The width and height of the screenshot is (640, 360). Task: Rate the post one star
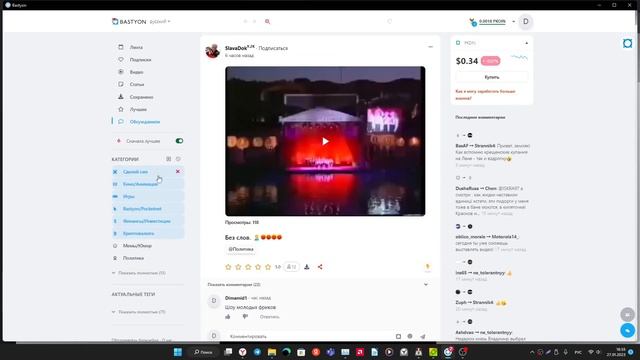228,267
